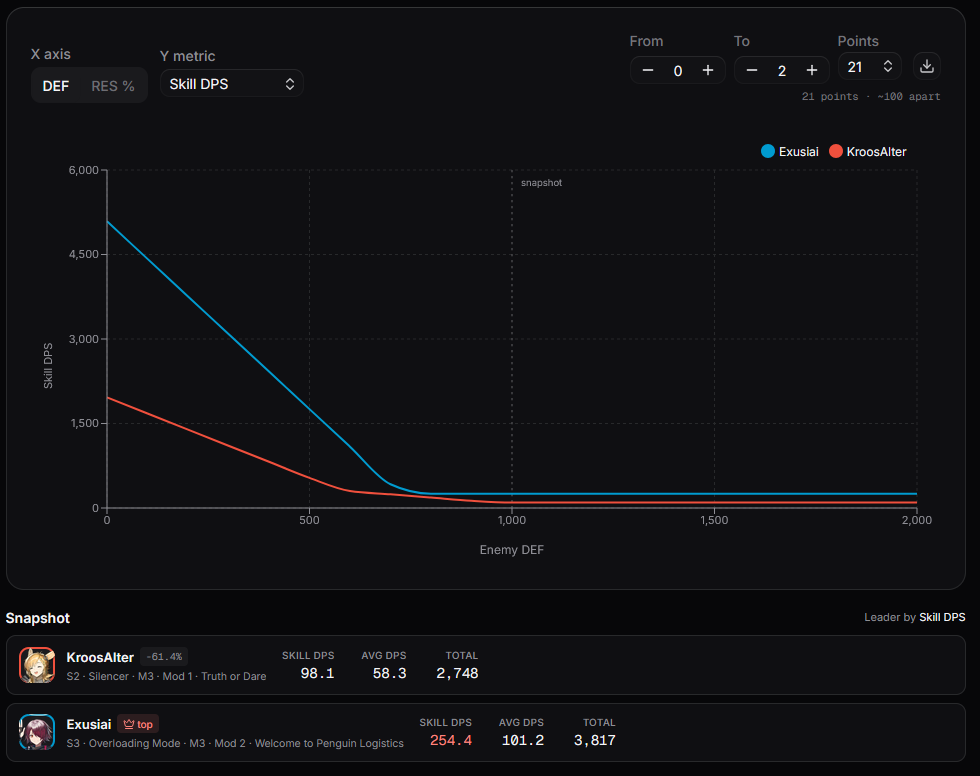Click the 'Leader by Skill DPS' text
This screenshot has height=776, width=980.
pyautogui.click(x=915, y=617)
